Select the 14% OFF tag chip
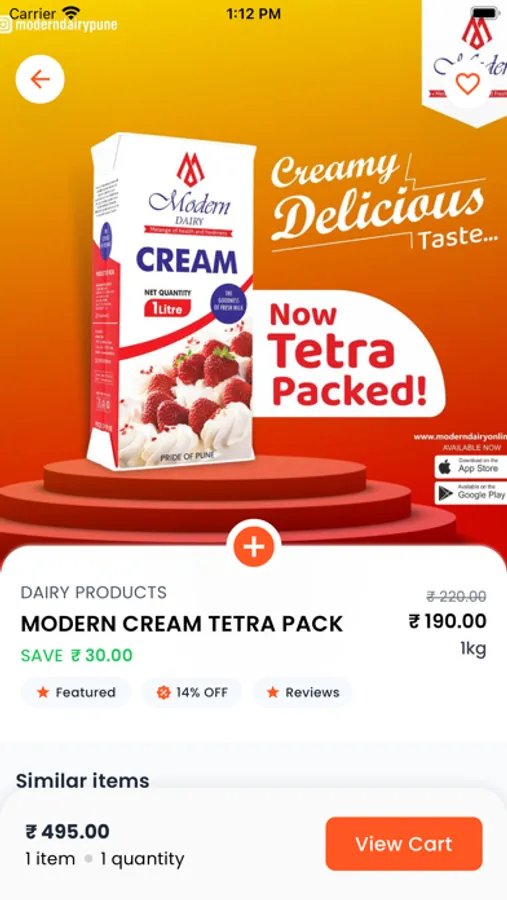 192,692
